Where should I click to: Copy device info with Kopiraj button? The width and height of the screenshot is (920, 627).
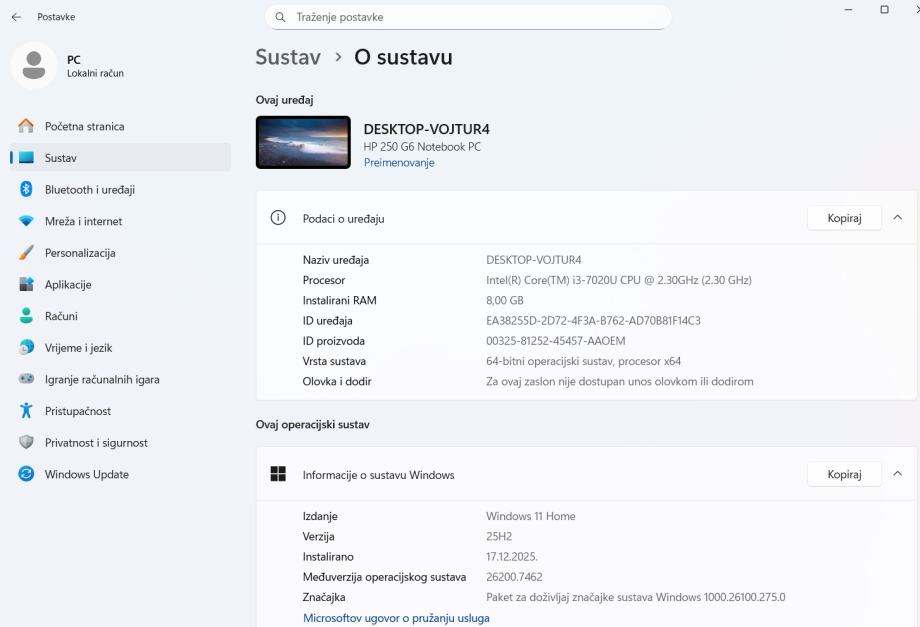pos(844,218)
